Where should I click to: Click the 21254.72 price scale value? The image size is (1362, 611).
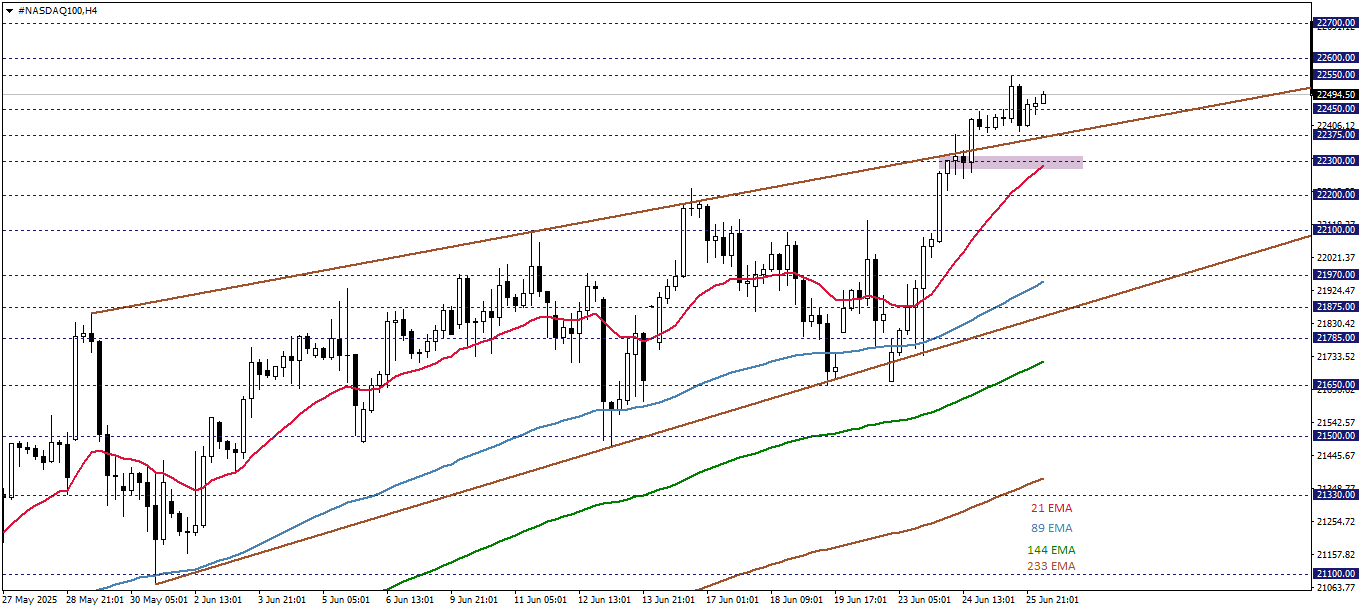[1336, 521]
